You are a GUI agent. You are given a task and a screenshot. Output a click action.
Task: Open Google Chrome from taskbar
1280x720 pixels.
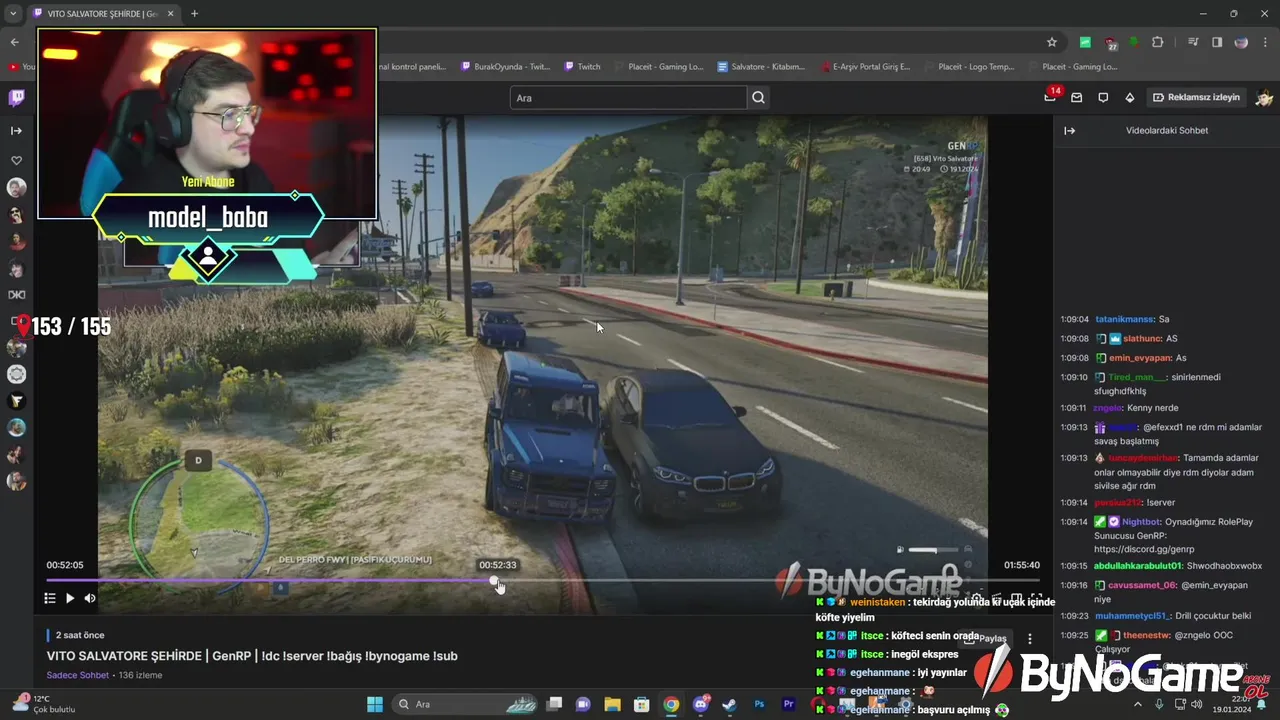(671, 704)
